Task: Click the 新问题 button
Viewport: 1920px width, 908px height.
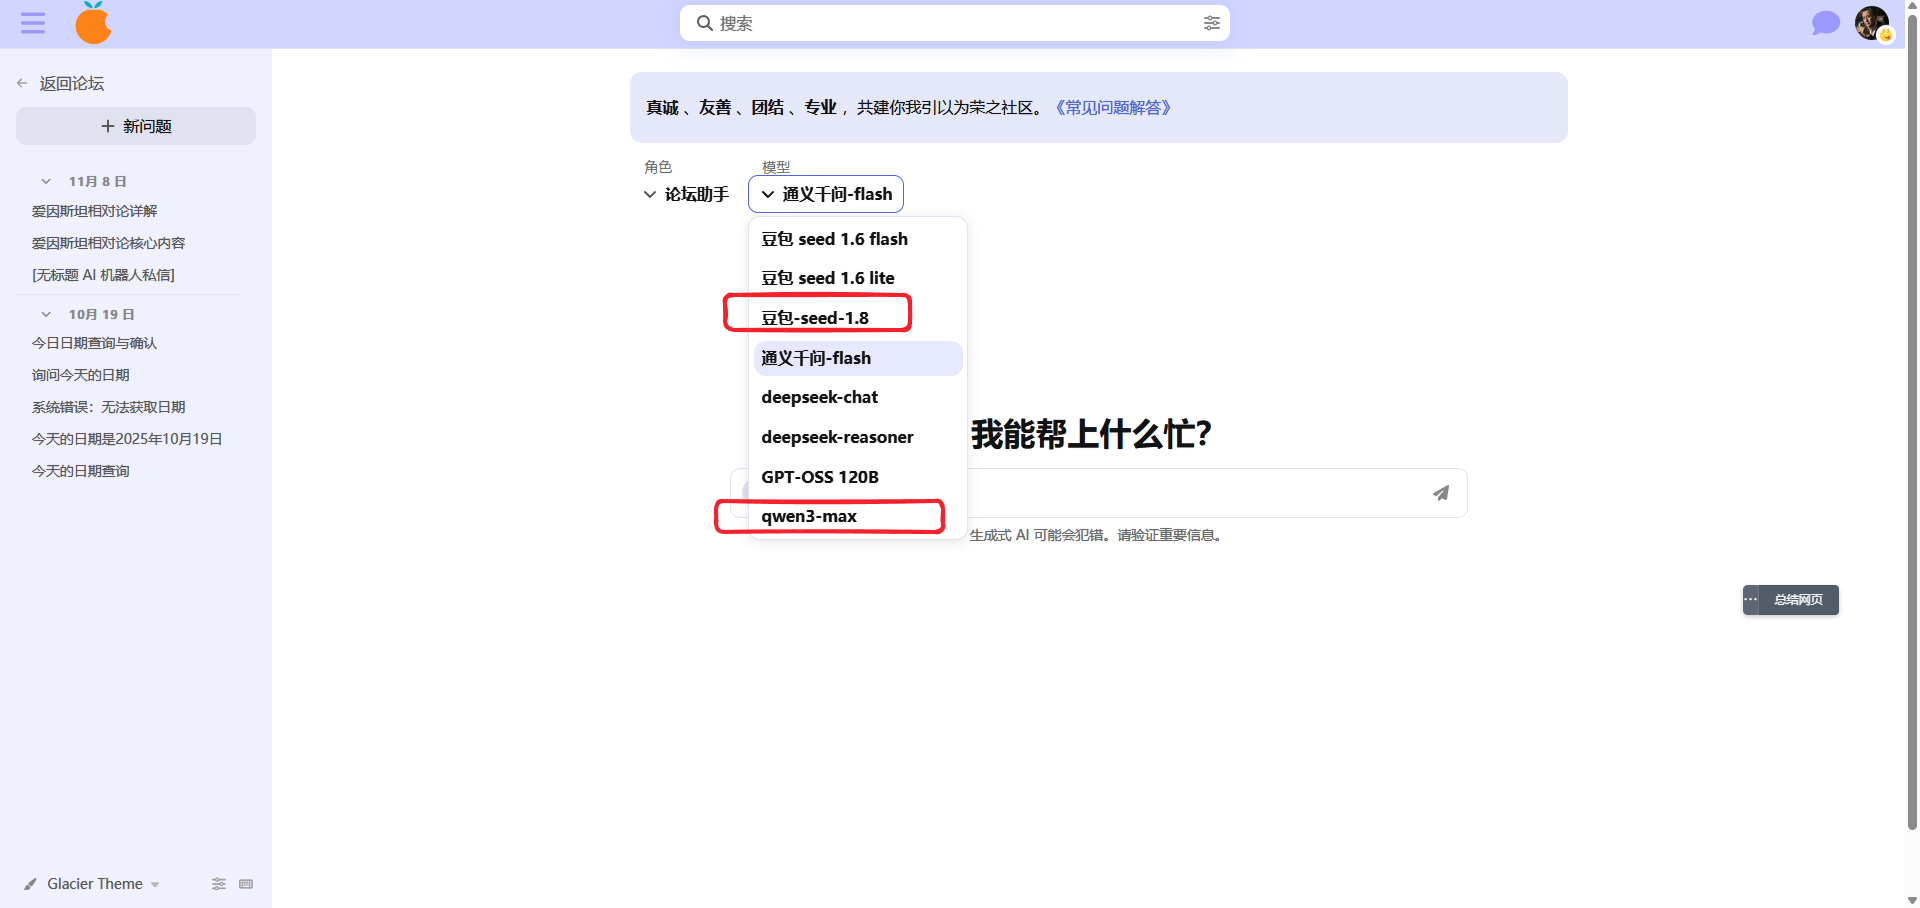Action: click(136, 126)
